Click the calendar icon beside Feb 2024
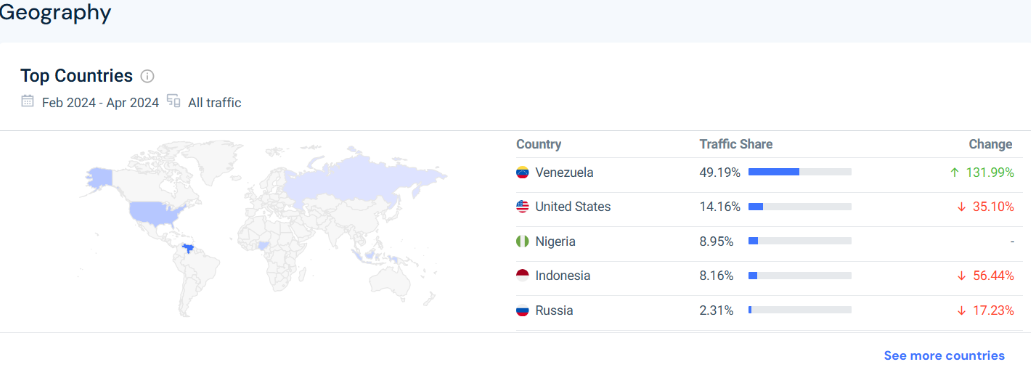 pyautogui.click(x=28, y=101)
